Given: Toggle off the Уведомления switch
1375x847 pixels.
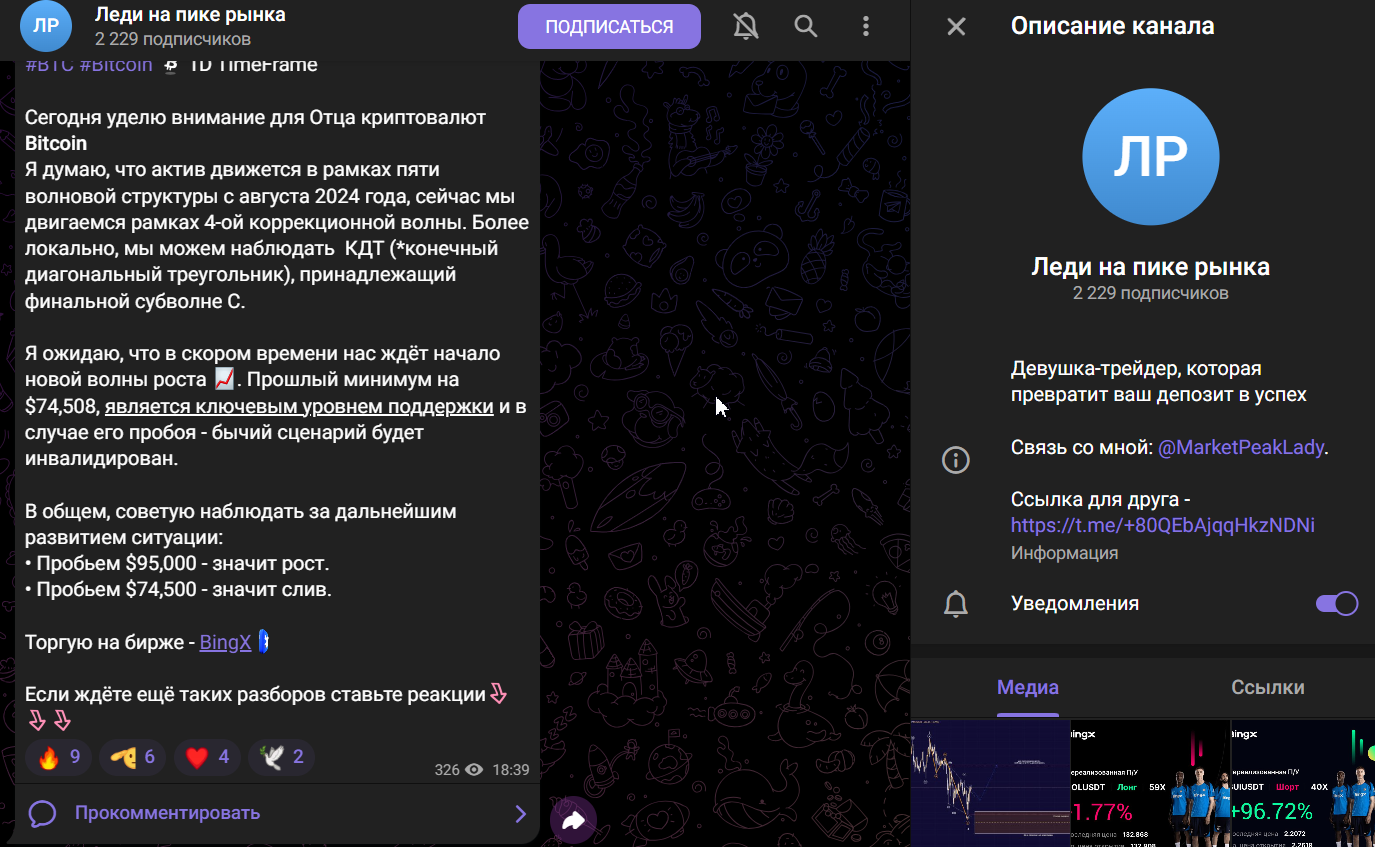Looking at the screenshot, I should pos(1336,603).
